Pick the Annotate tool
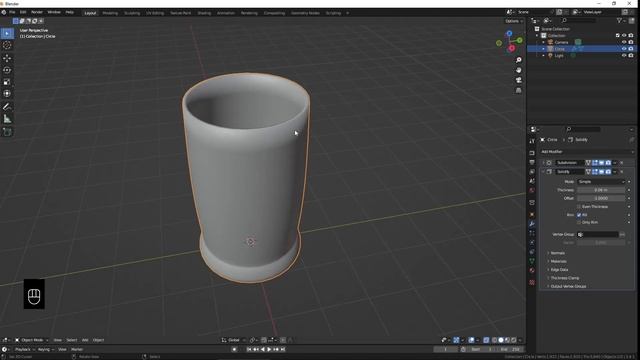This screenshot has height=360, width=640. 7,107
